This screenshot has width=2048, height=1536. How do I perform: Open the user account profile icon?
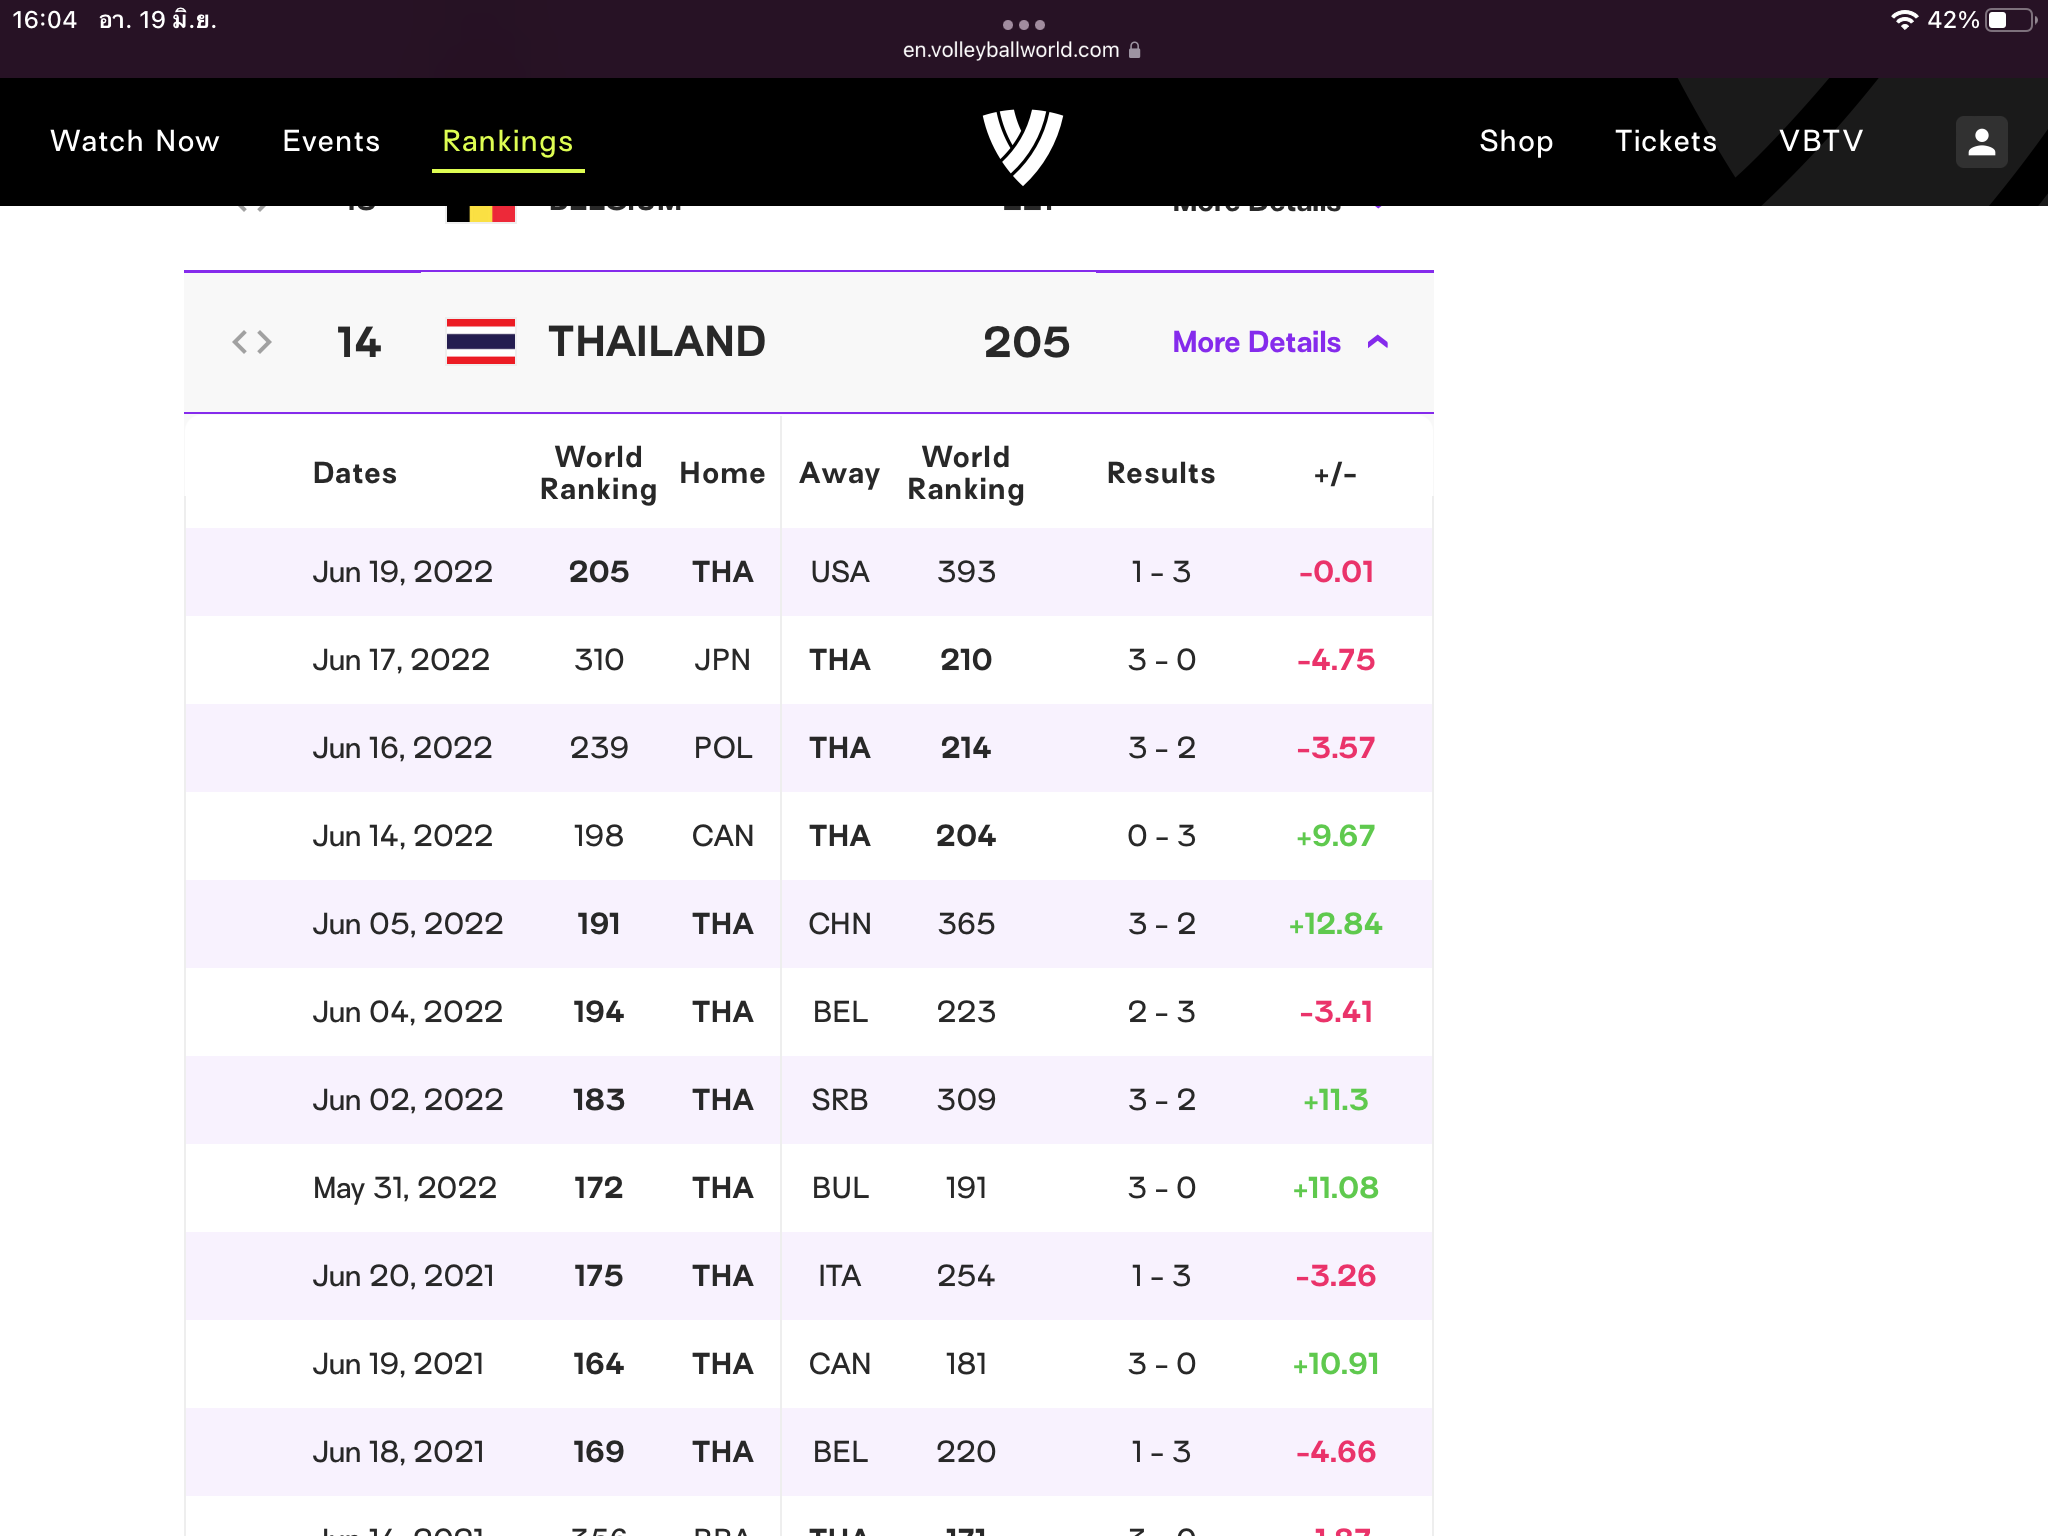click(x=1981, y=142)
